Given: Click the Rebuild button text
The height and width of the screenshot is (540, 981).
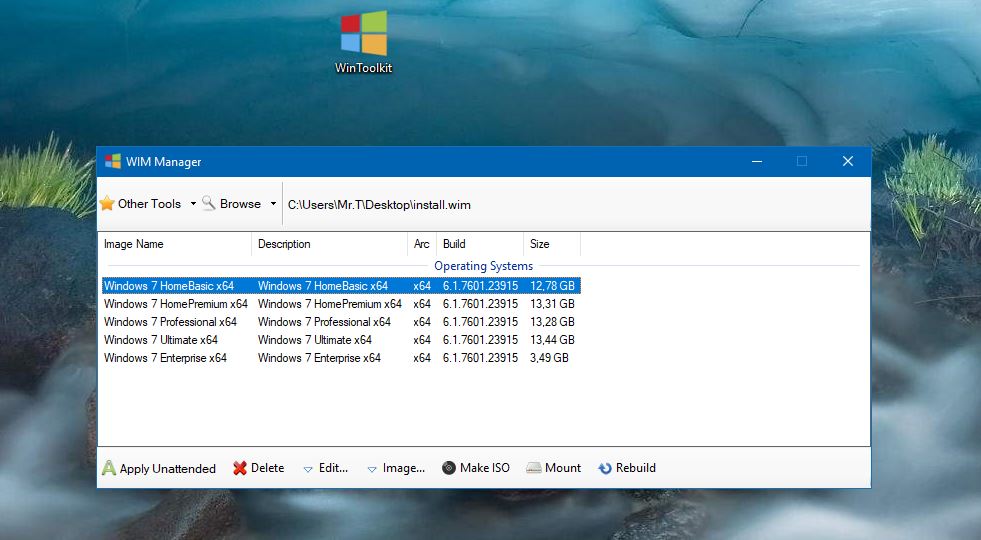Looking at the screenshot, I should pyautogui.click(x=636, y=468).
